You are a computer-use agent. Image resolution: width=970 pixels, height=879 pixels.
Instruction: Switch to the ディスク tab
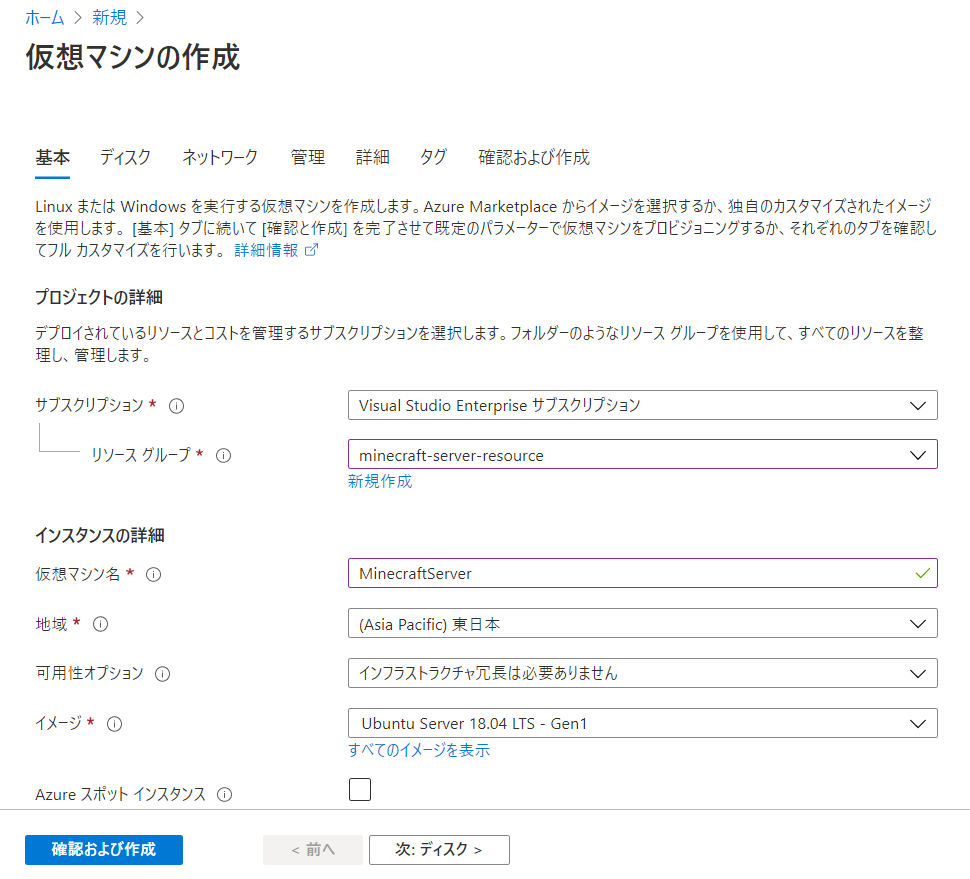tap(124, 157)
